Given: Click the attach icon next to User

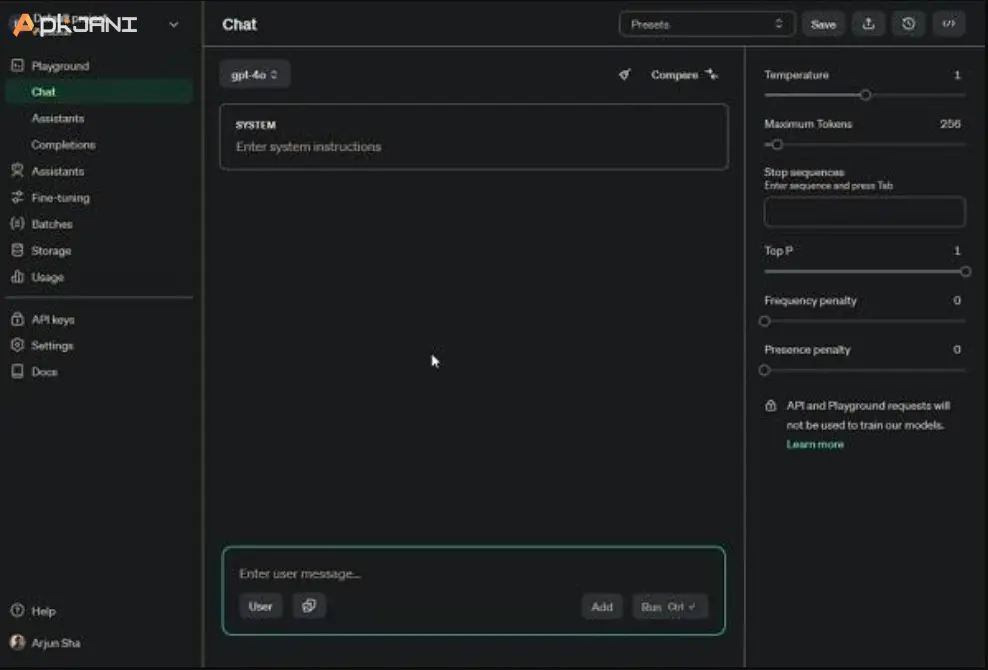Looking at the screenshot, I should point(309,606).
